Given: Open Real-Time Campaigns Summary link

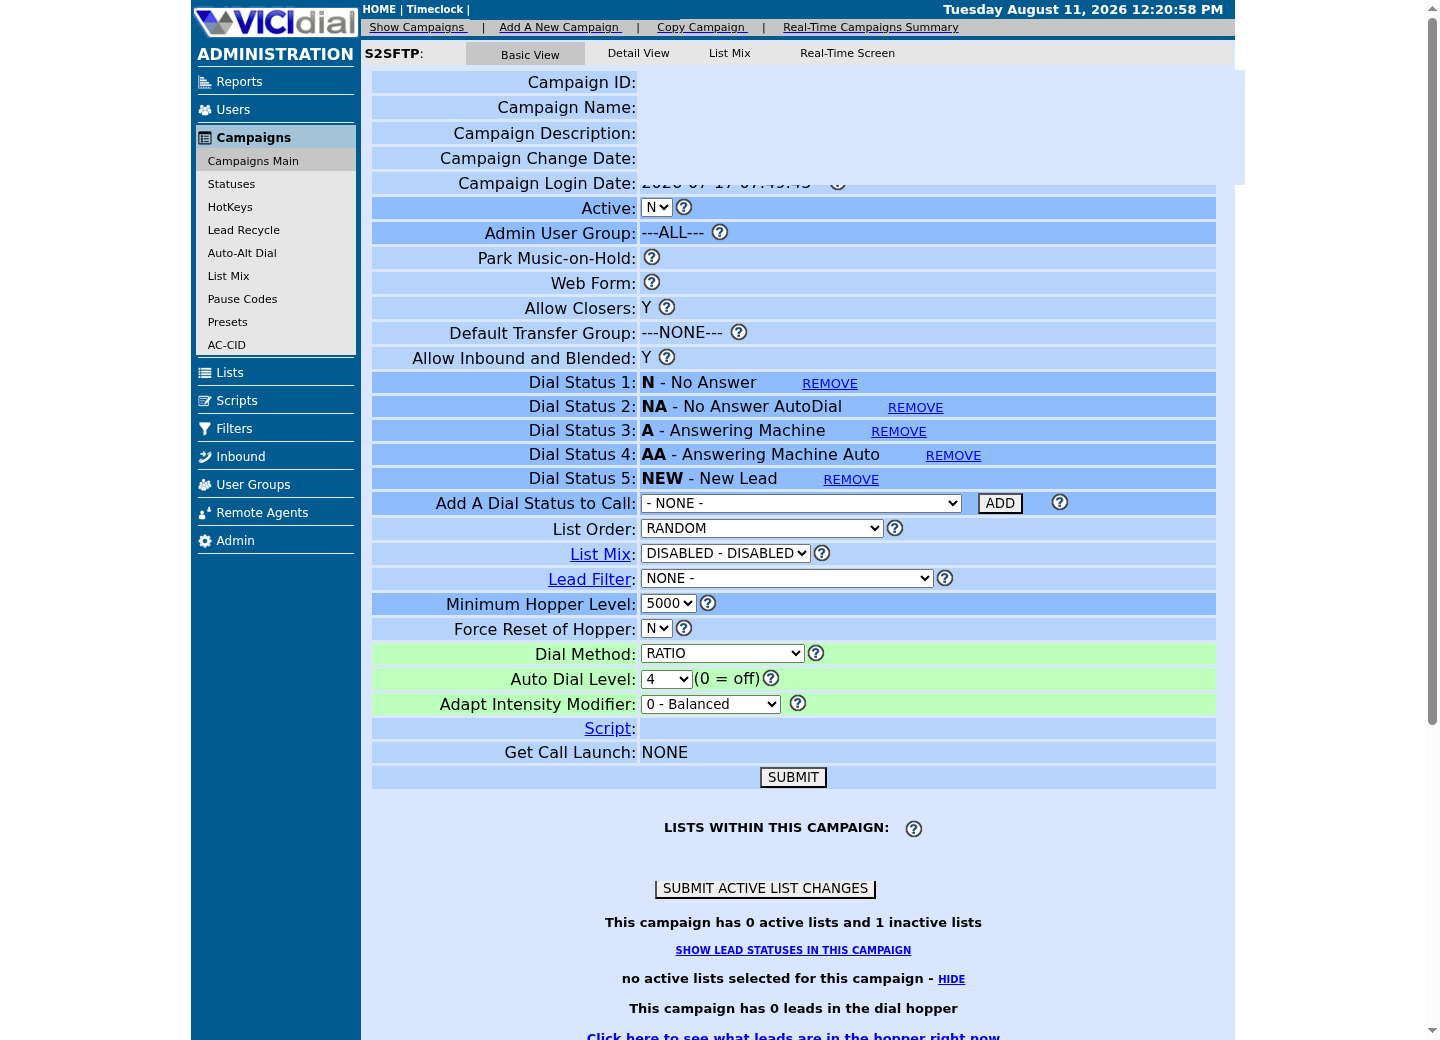Looking at the screenshot, I should [x=870, y=27].
